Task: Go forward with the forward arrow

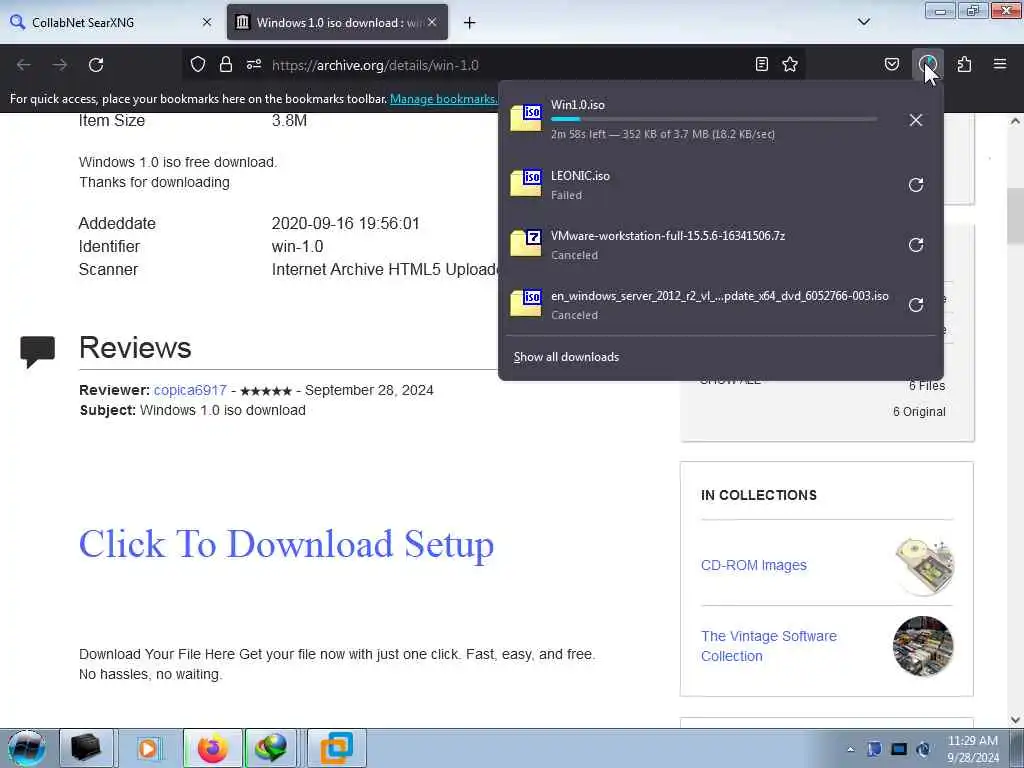Action: coord(60,65)
